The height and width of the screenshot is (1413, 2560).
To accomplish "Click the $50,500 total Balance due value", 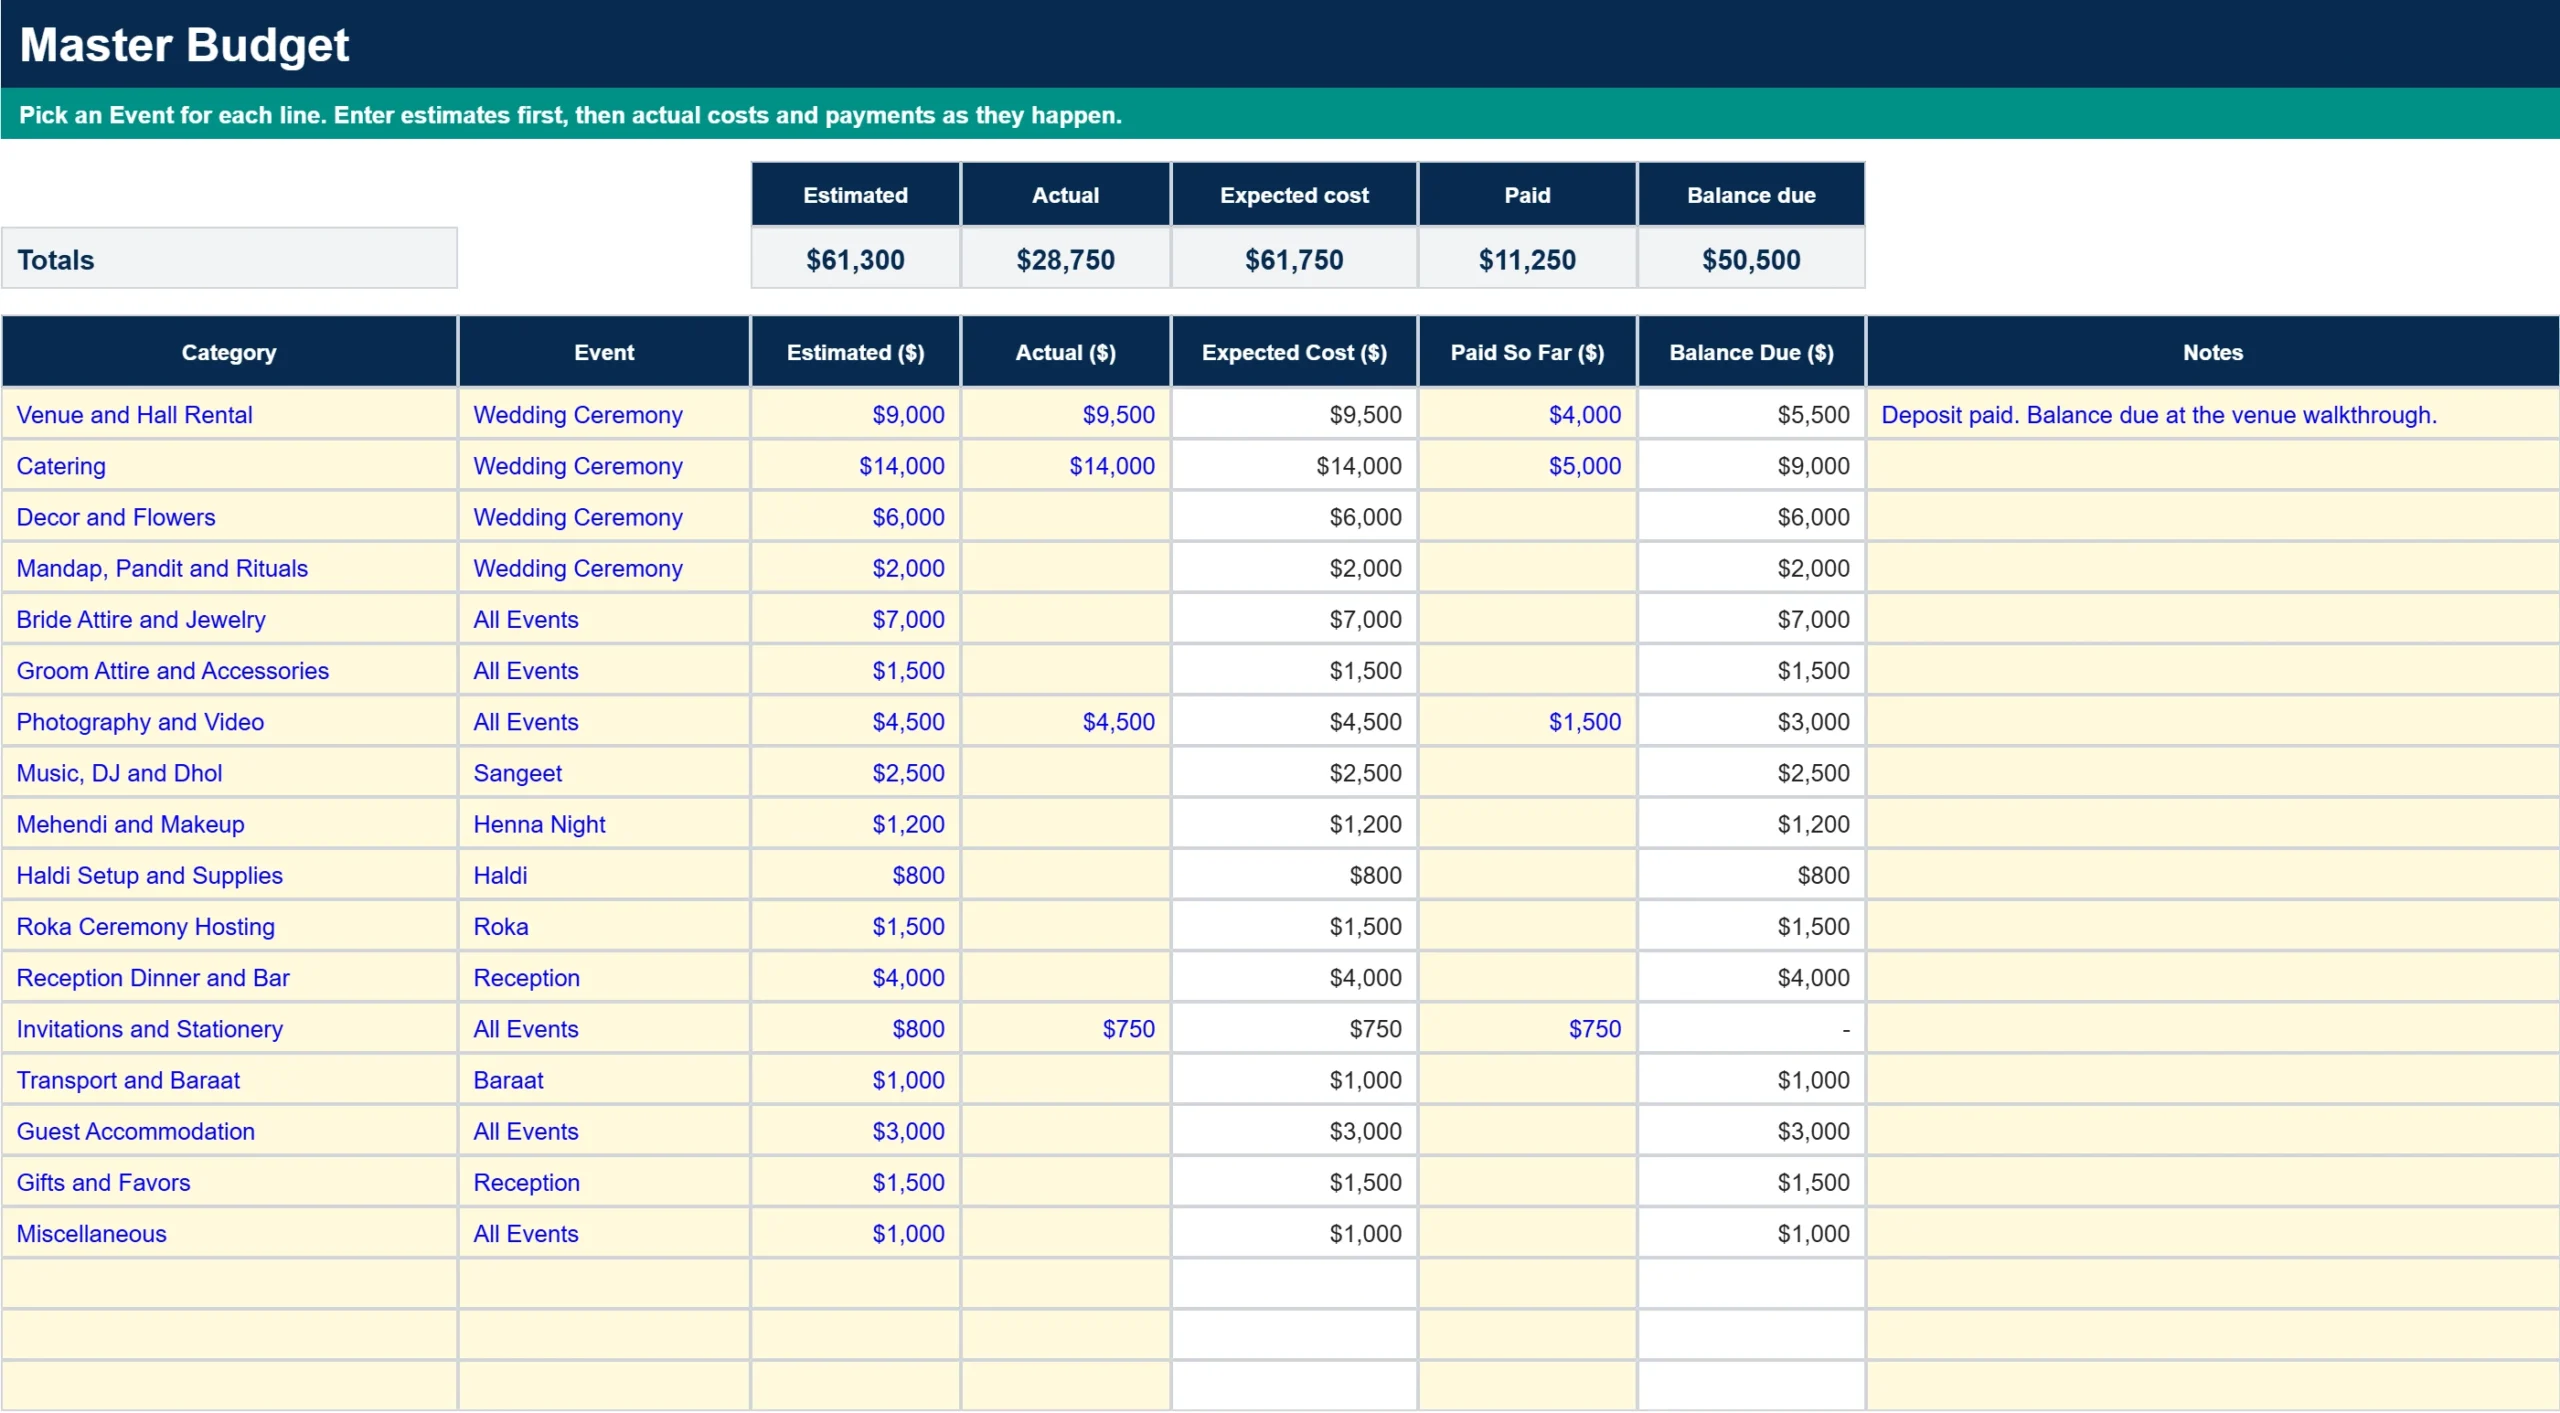I will 1751,259.
